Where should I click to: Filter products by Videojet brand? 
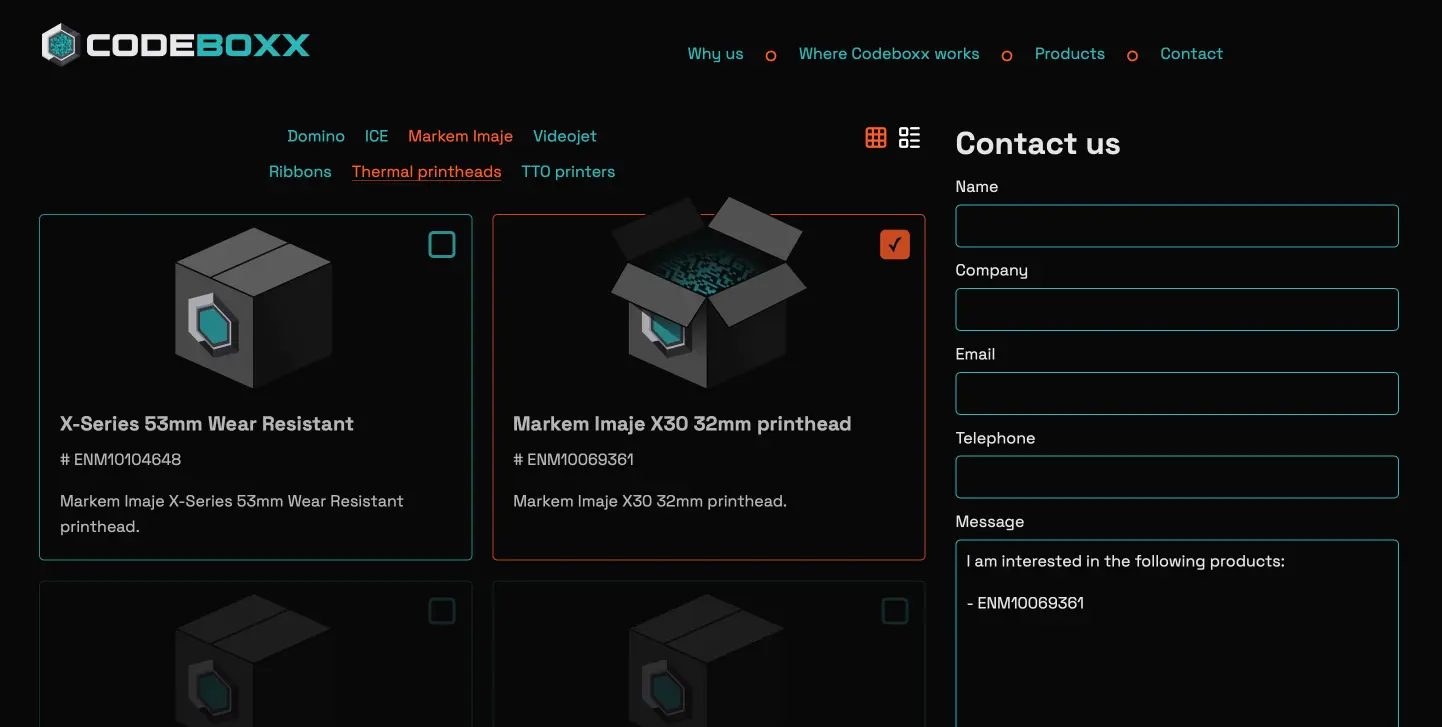565,136
